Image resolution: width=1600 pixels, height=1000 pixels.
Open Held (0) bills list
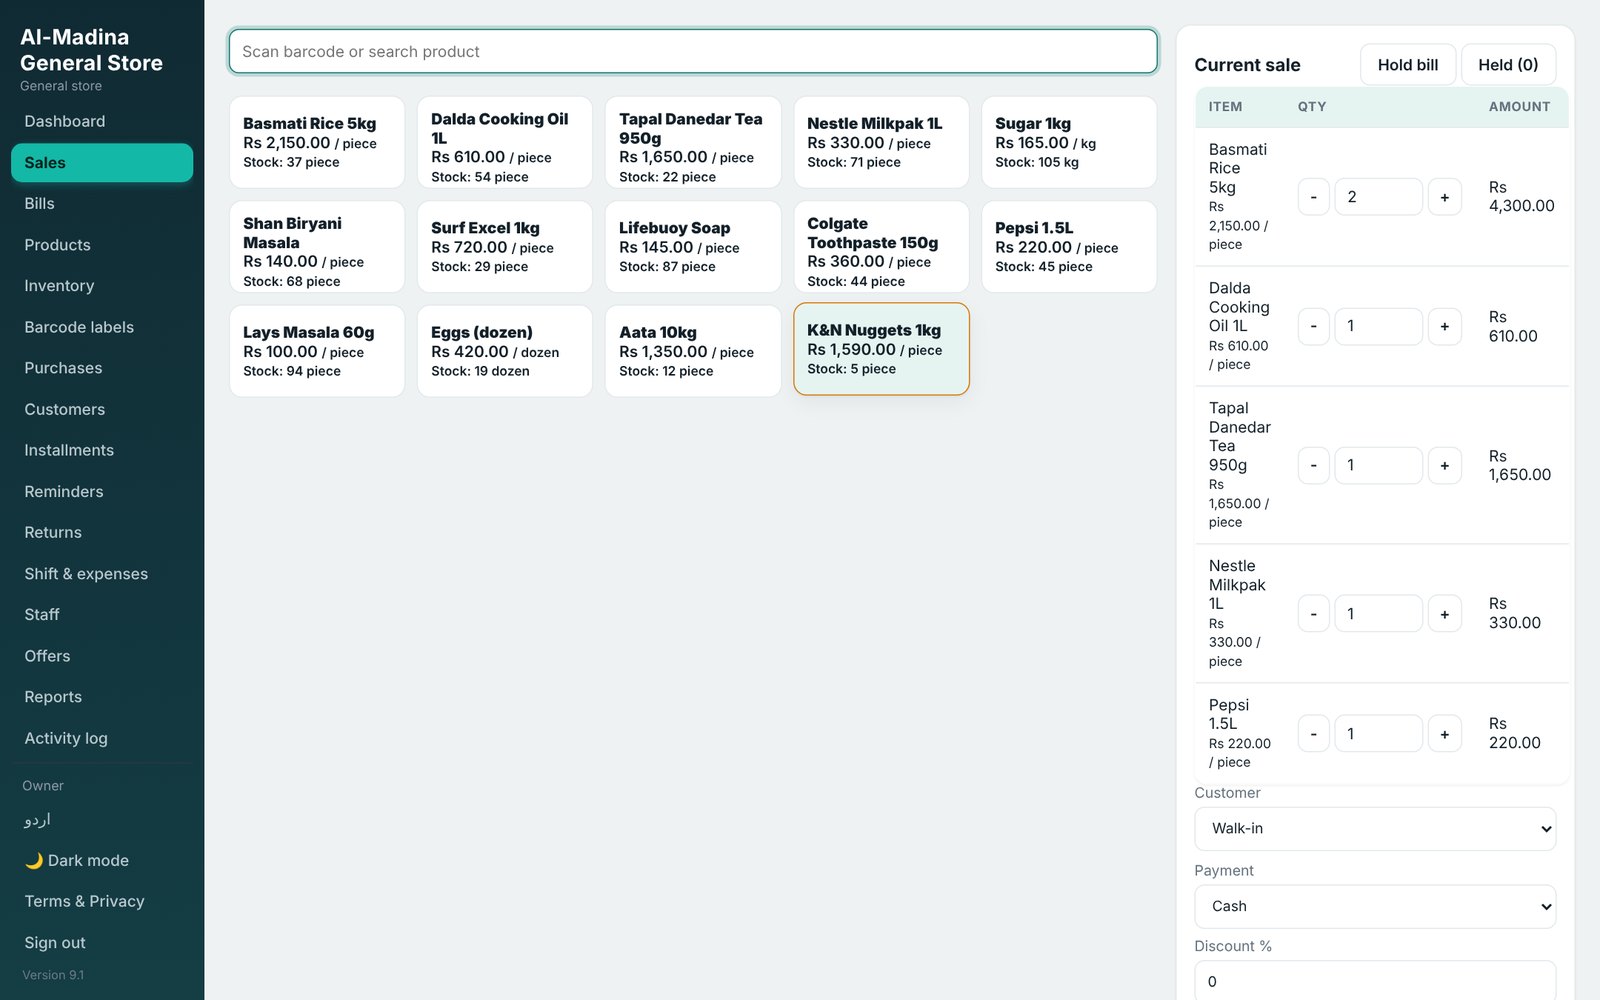point(1508,65)
